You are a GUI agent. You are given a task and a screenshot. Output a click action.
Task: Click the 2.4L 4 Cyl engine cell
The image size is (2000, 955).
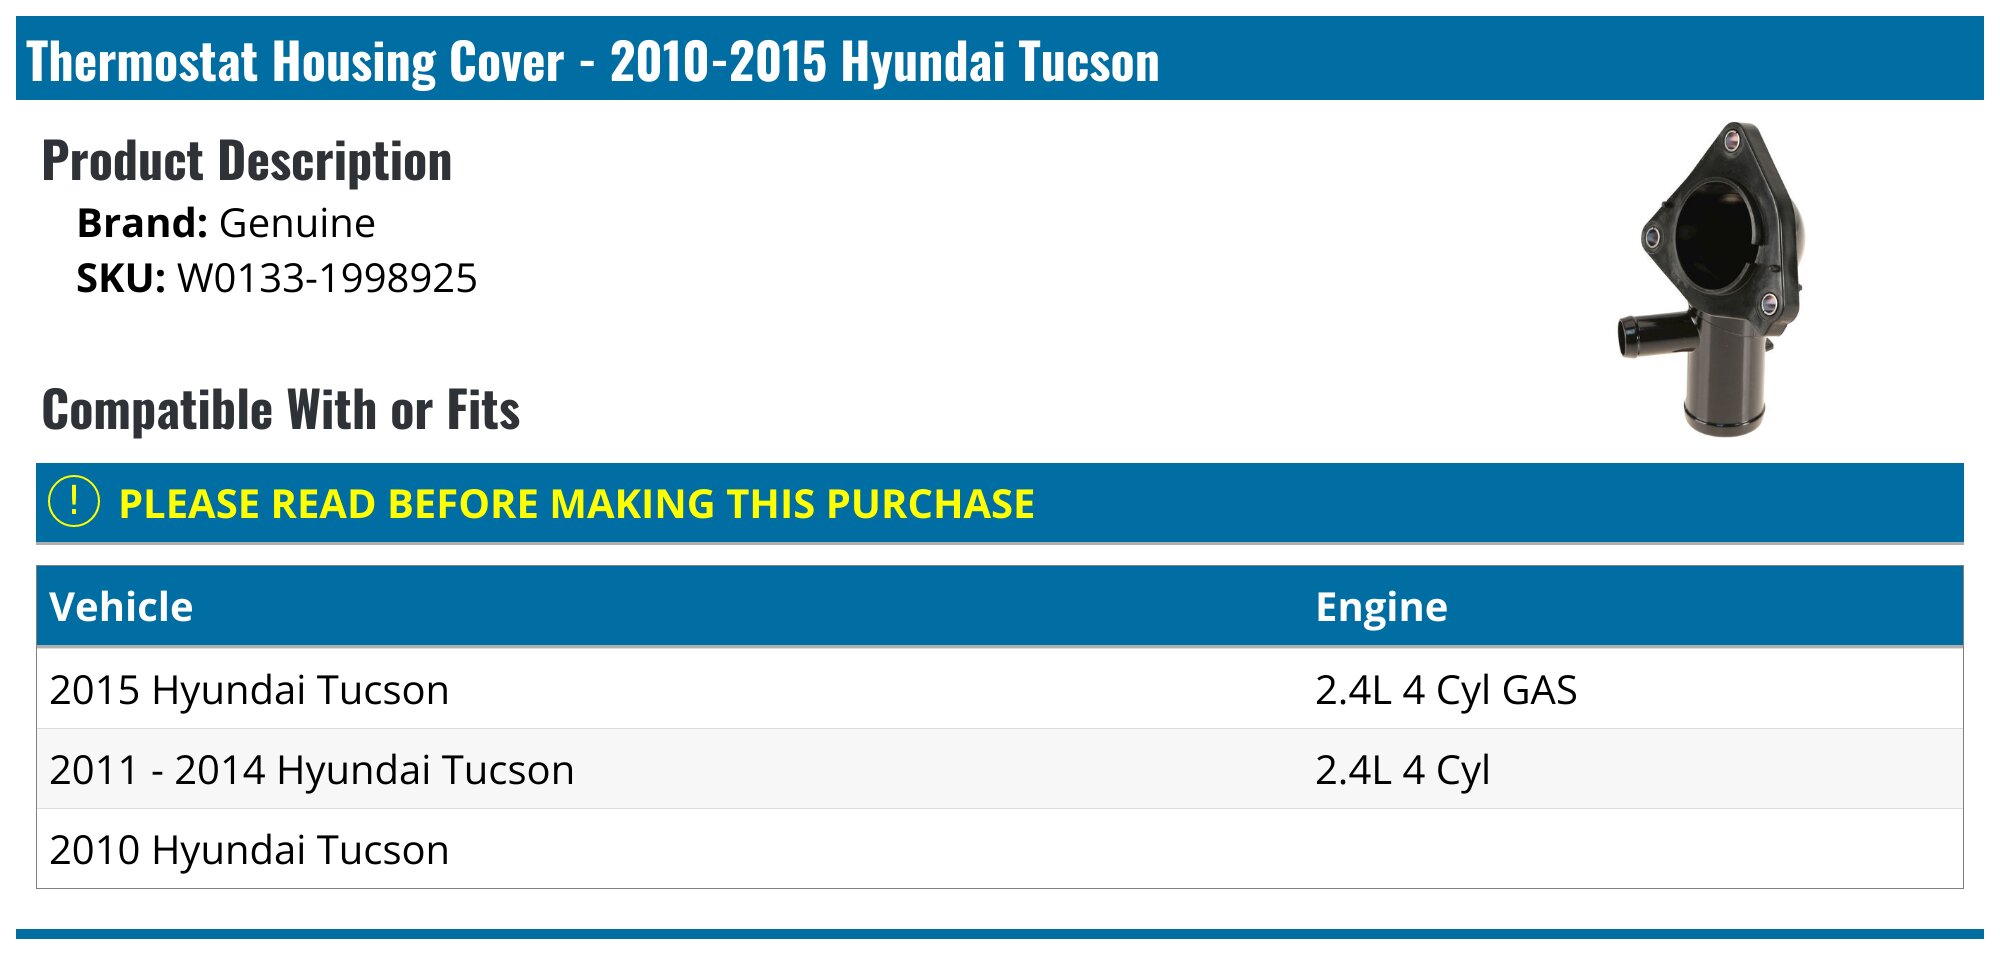point(1402,770)
